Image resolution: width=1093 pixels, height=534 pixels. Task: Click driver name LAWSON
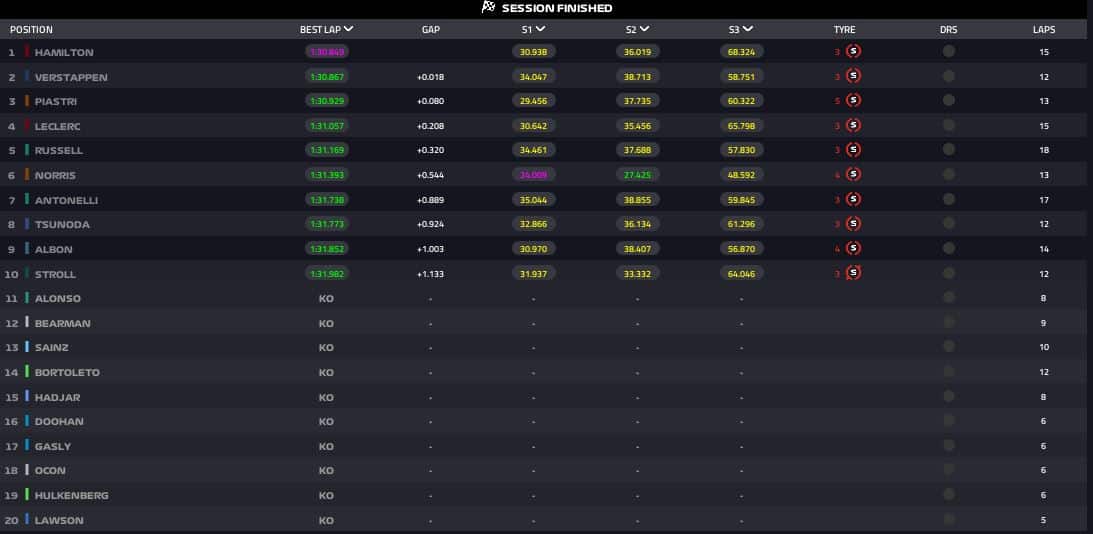59,521
